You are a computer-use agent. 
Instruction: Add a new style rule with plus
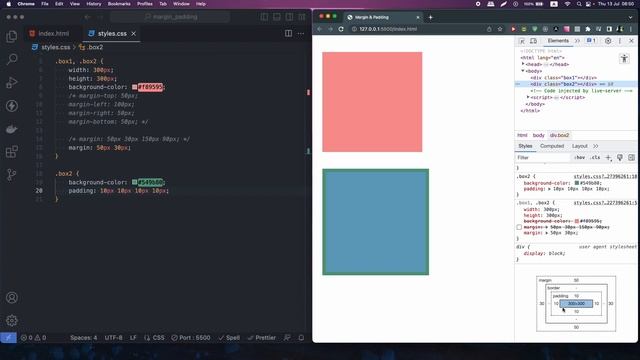click(608, 158)
